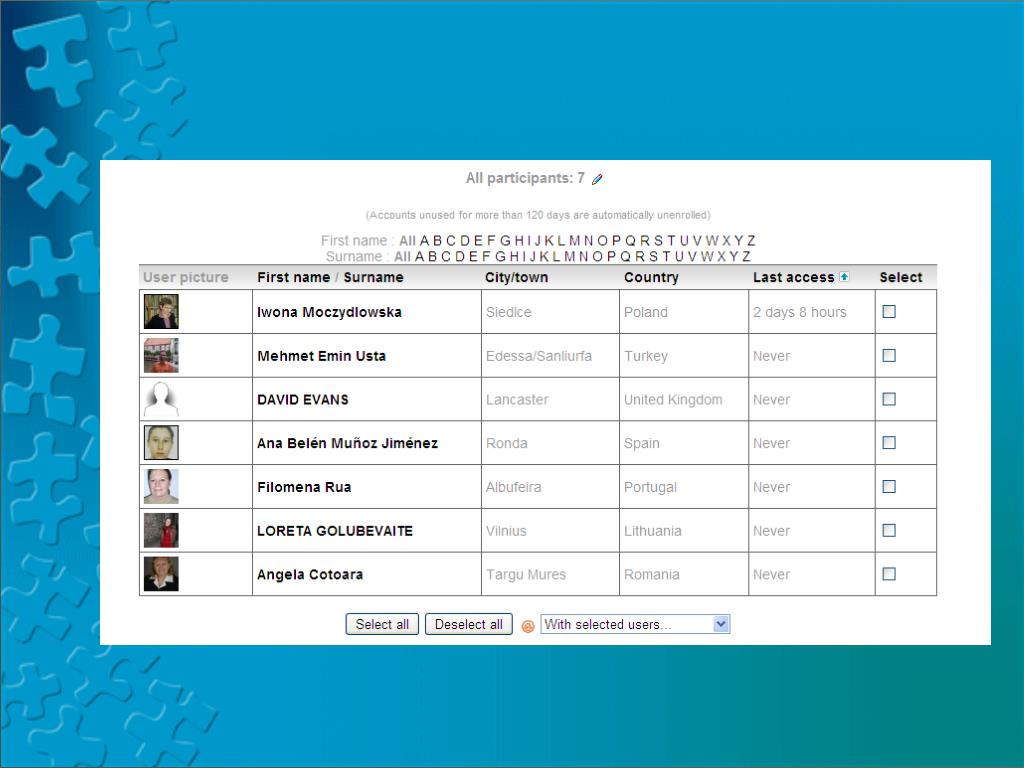Sort by Last access column header
Screen dimensions: 1024x768
tap(793, 277)
